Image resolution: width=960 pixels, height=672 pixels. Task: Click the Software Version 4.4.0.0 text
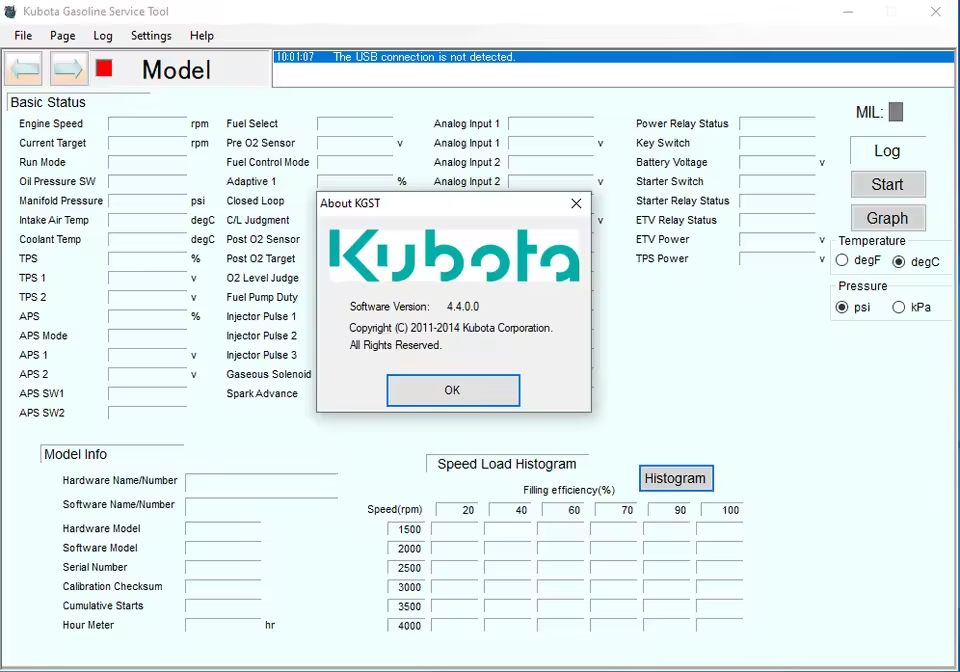click(414, 307)
